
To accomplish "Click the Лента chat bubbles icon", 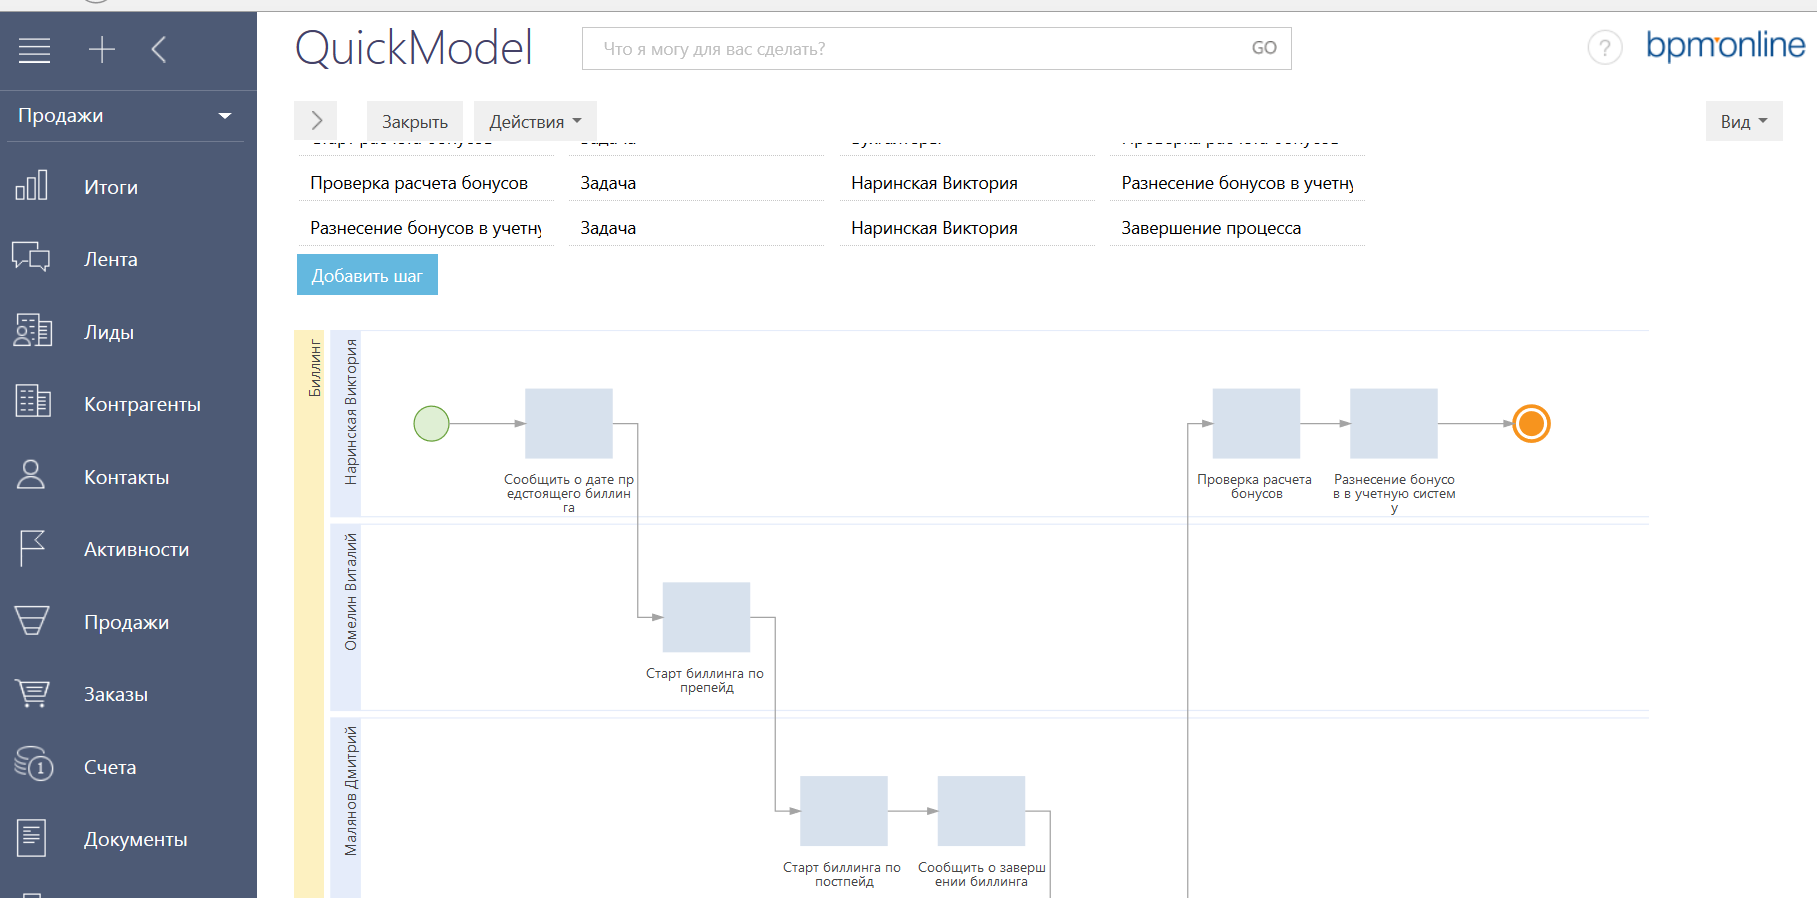I will click(32, 258).
